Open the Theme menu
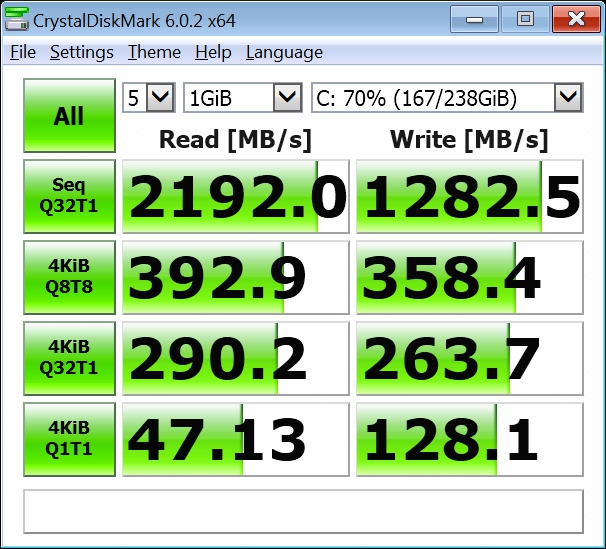The image size is (606, 549). (154, 53)
